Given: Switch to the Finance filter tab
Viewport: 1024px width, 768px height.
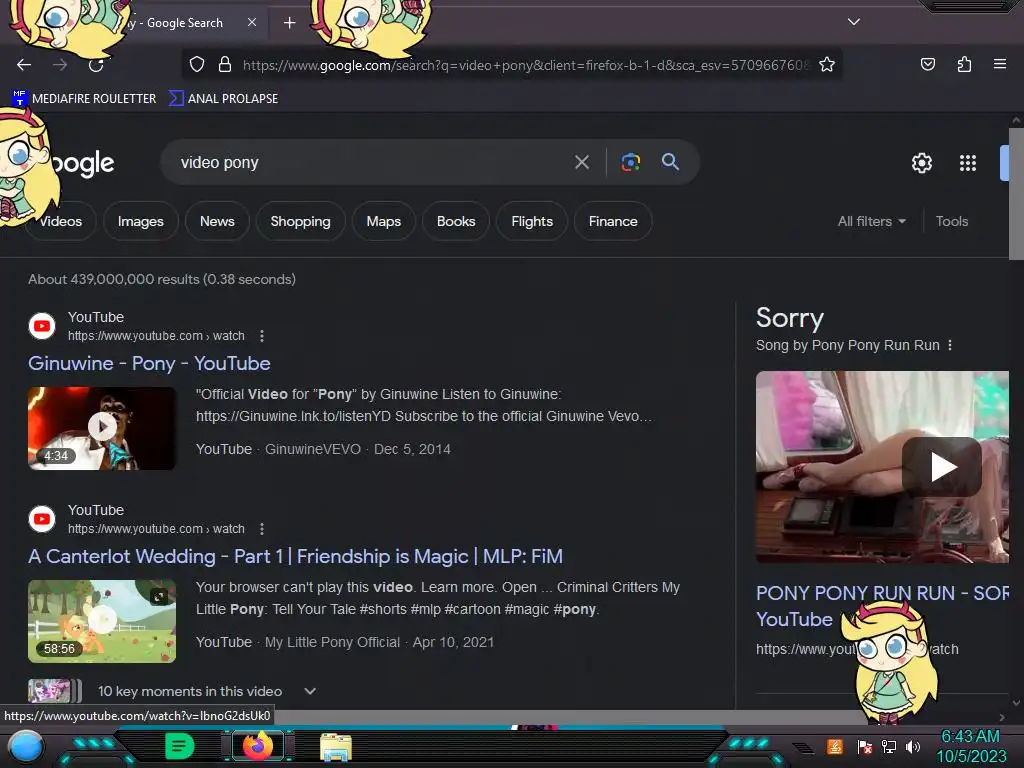Looking at the screenshot, I should (x=613, y=221).
